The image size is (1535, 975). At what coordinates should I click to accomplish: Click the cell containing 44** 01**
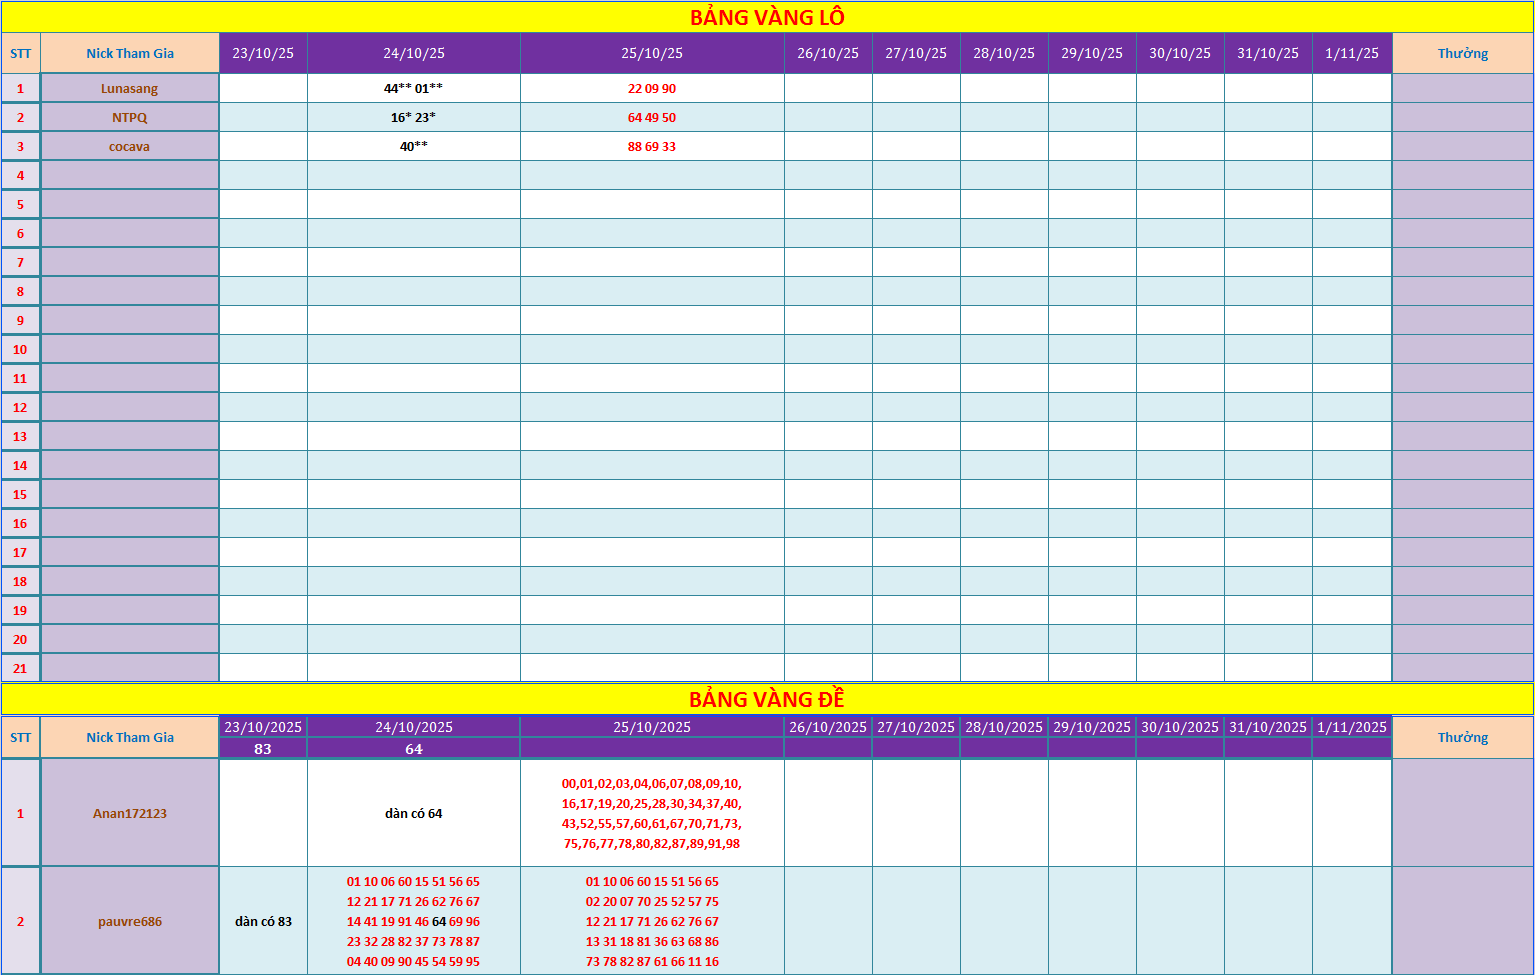pyautogui.click(x=413, y=89)
